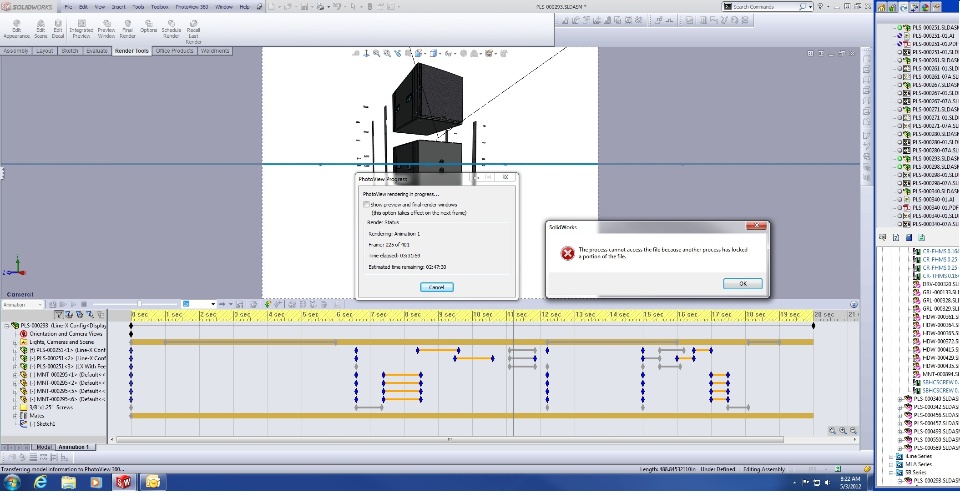The height and width of the screenshot is (498, 960).
Task: Select Orientation and Camera Views tree item
Action: (66, 334)
